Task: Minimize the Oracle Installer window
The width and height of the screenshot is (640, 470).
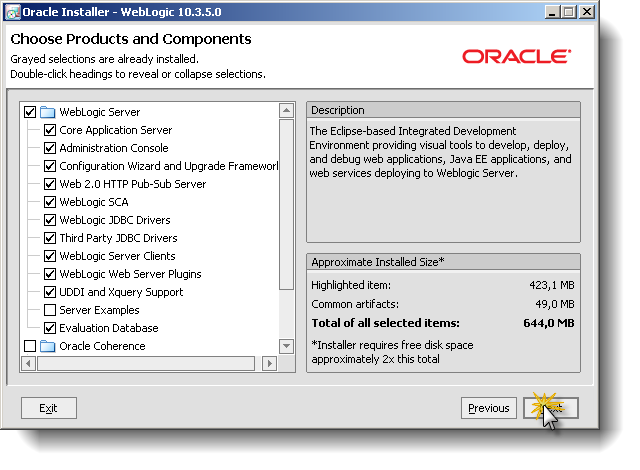Action: tap(552, 12)
